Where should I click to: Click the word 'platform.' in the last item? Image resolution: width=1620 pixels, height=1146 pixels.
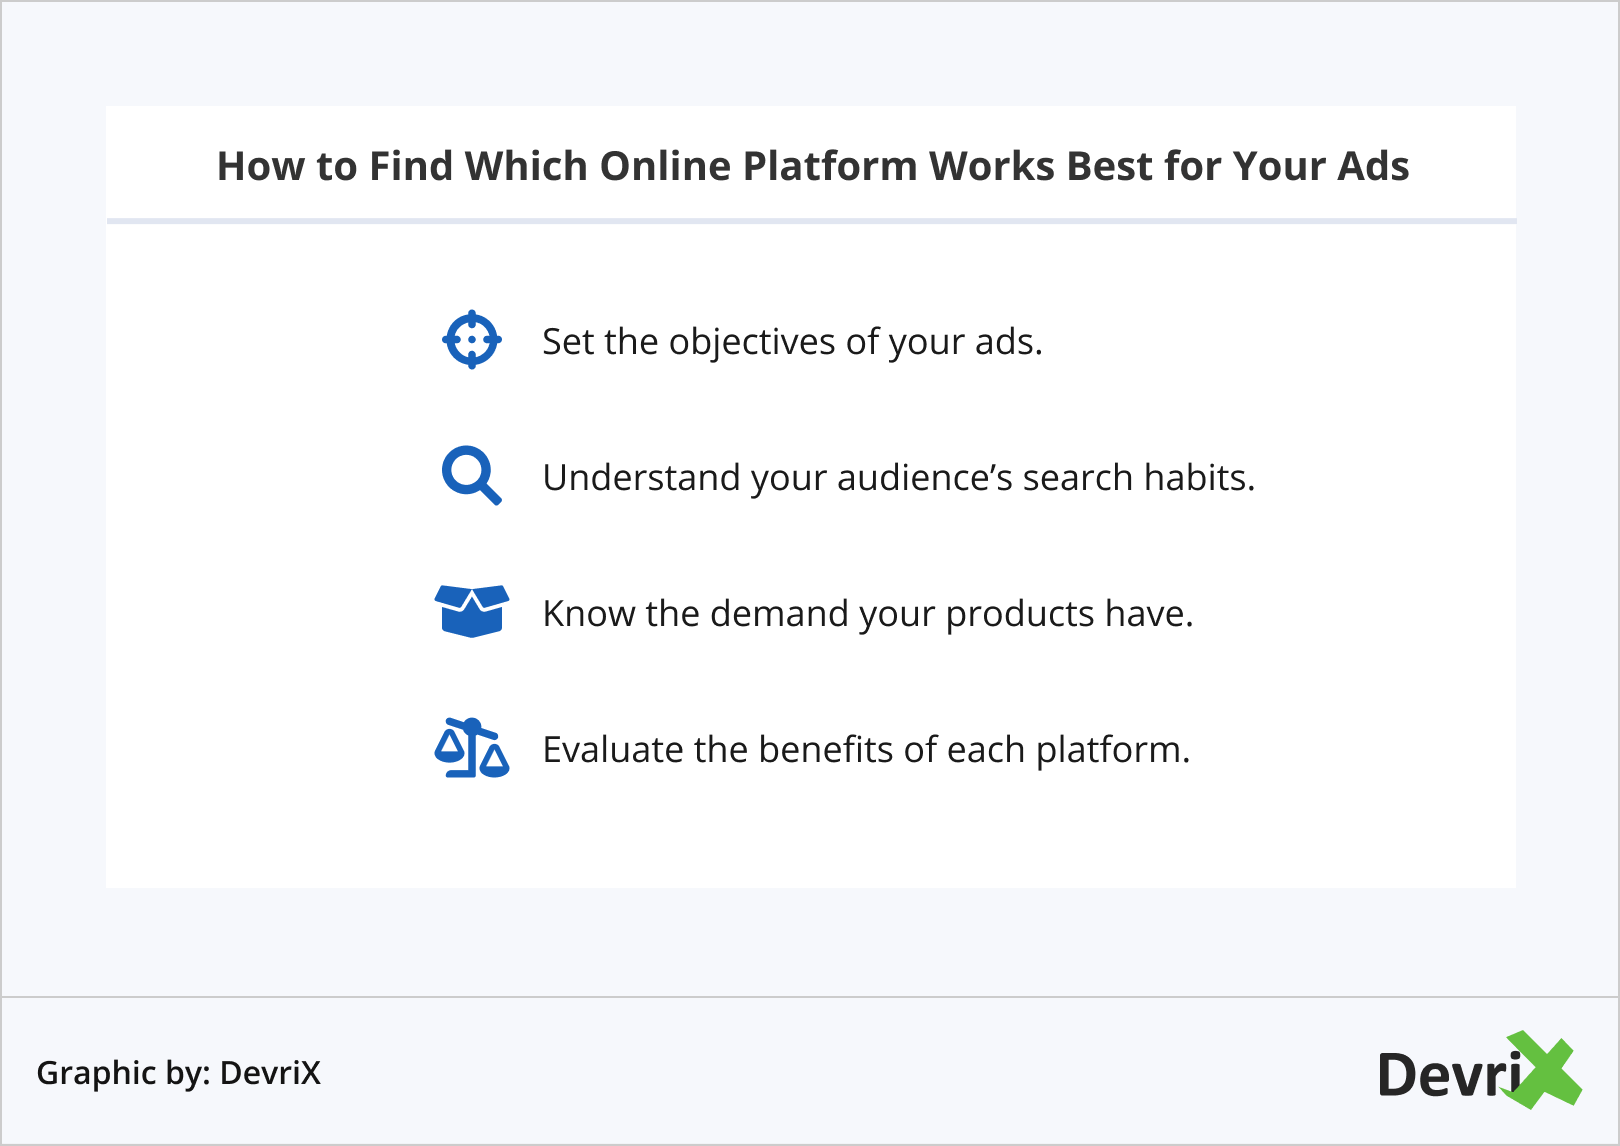(x=1113, y=750)
